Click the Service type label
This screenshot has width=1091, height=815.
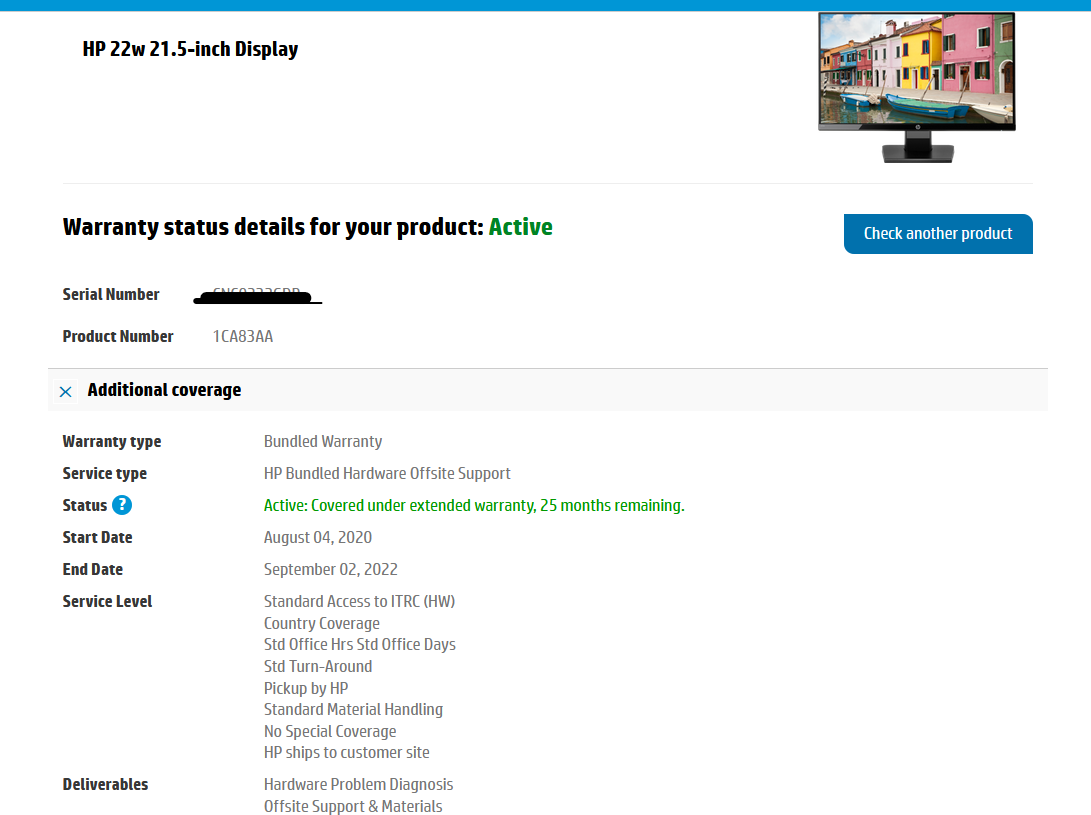[x=104, y=473]
